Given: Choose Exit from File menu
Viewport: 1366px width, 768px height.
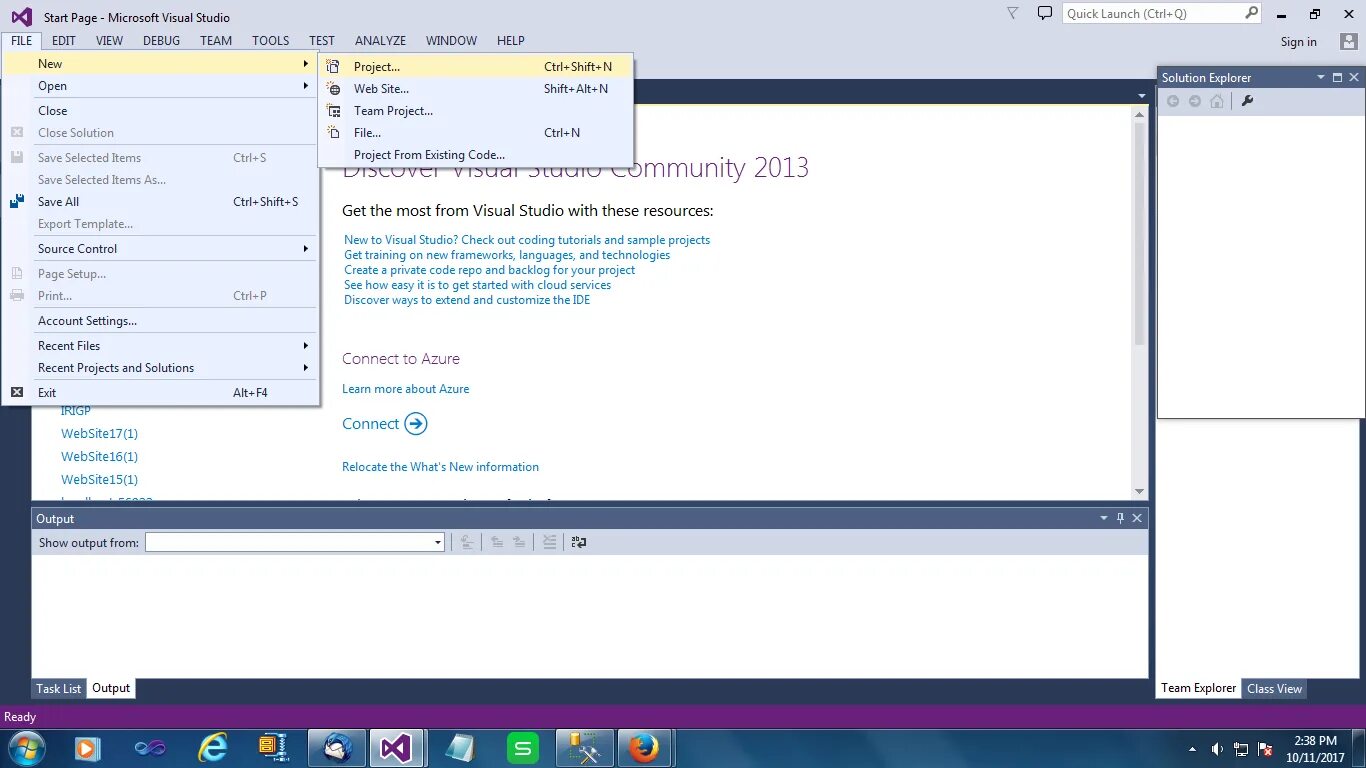Looking at the screenshot, I should (x=160, y=393).
